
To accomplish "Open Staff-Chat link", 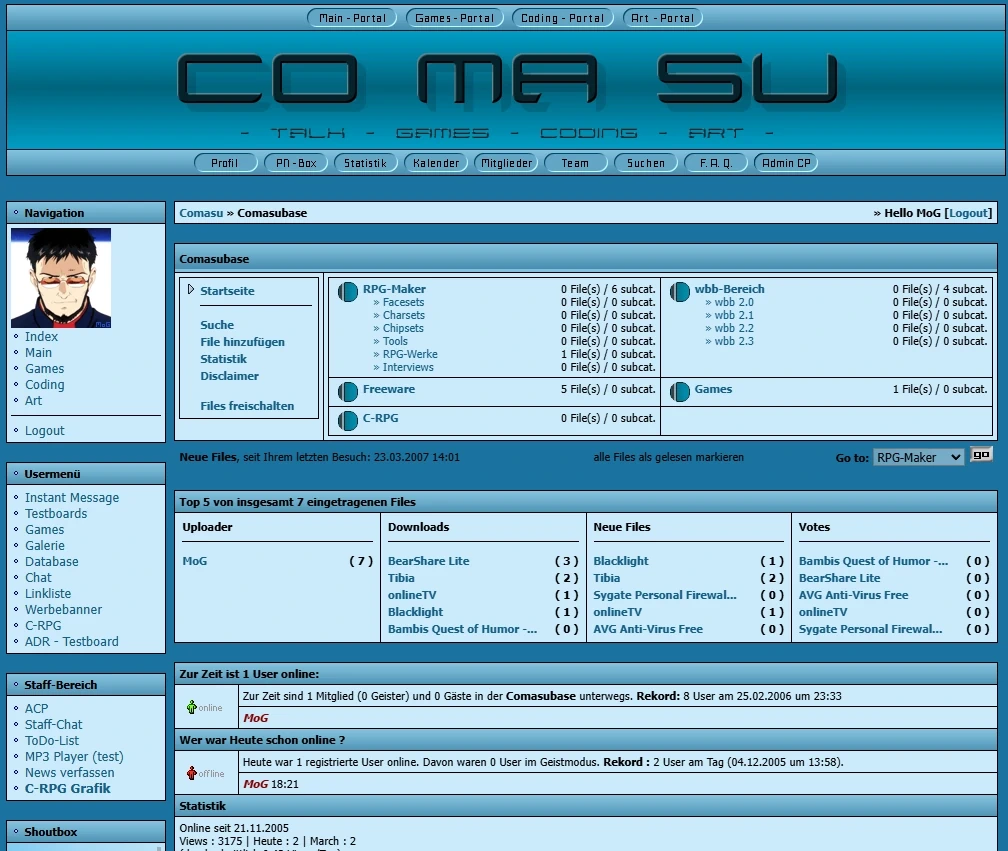I will [53, 724].
